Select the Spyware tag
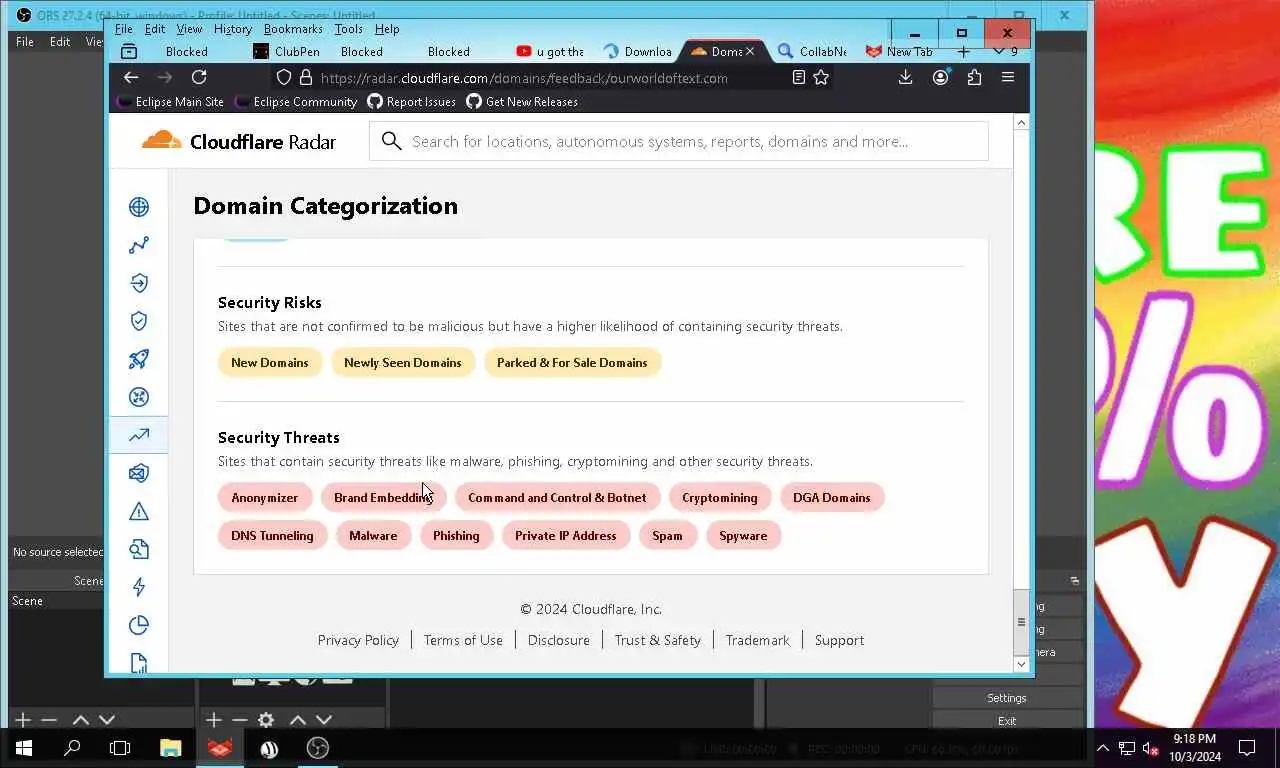1280x768 pixels. [743, 535]
